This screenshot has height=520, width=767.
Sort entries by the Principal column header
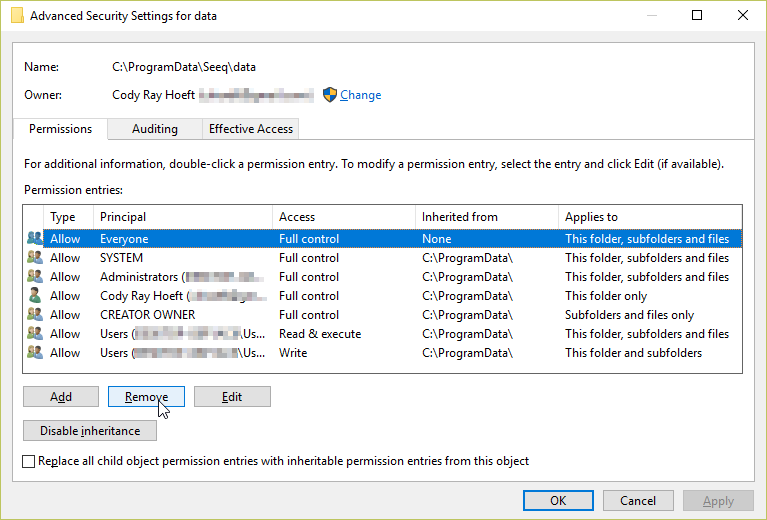182,217
